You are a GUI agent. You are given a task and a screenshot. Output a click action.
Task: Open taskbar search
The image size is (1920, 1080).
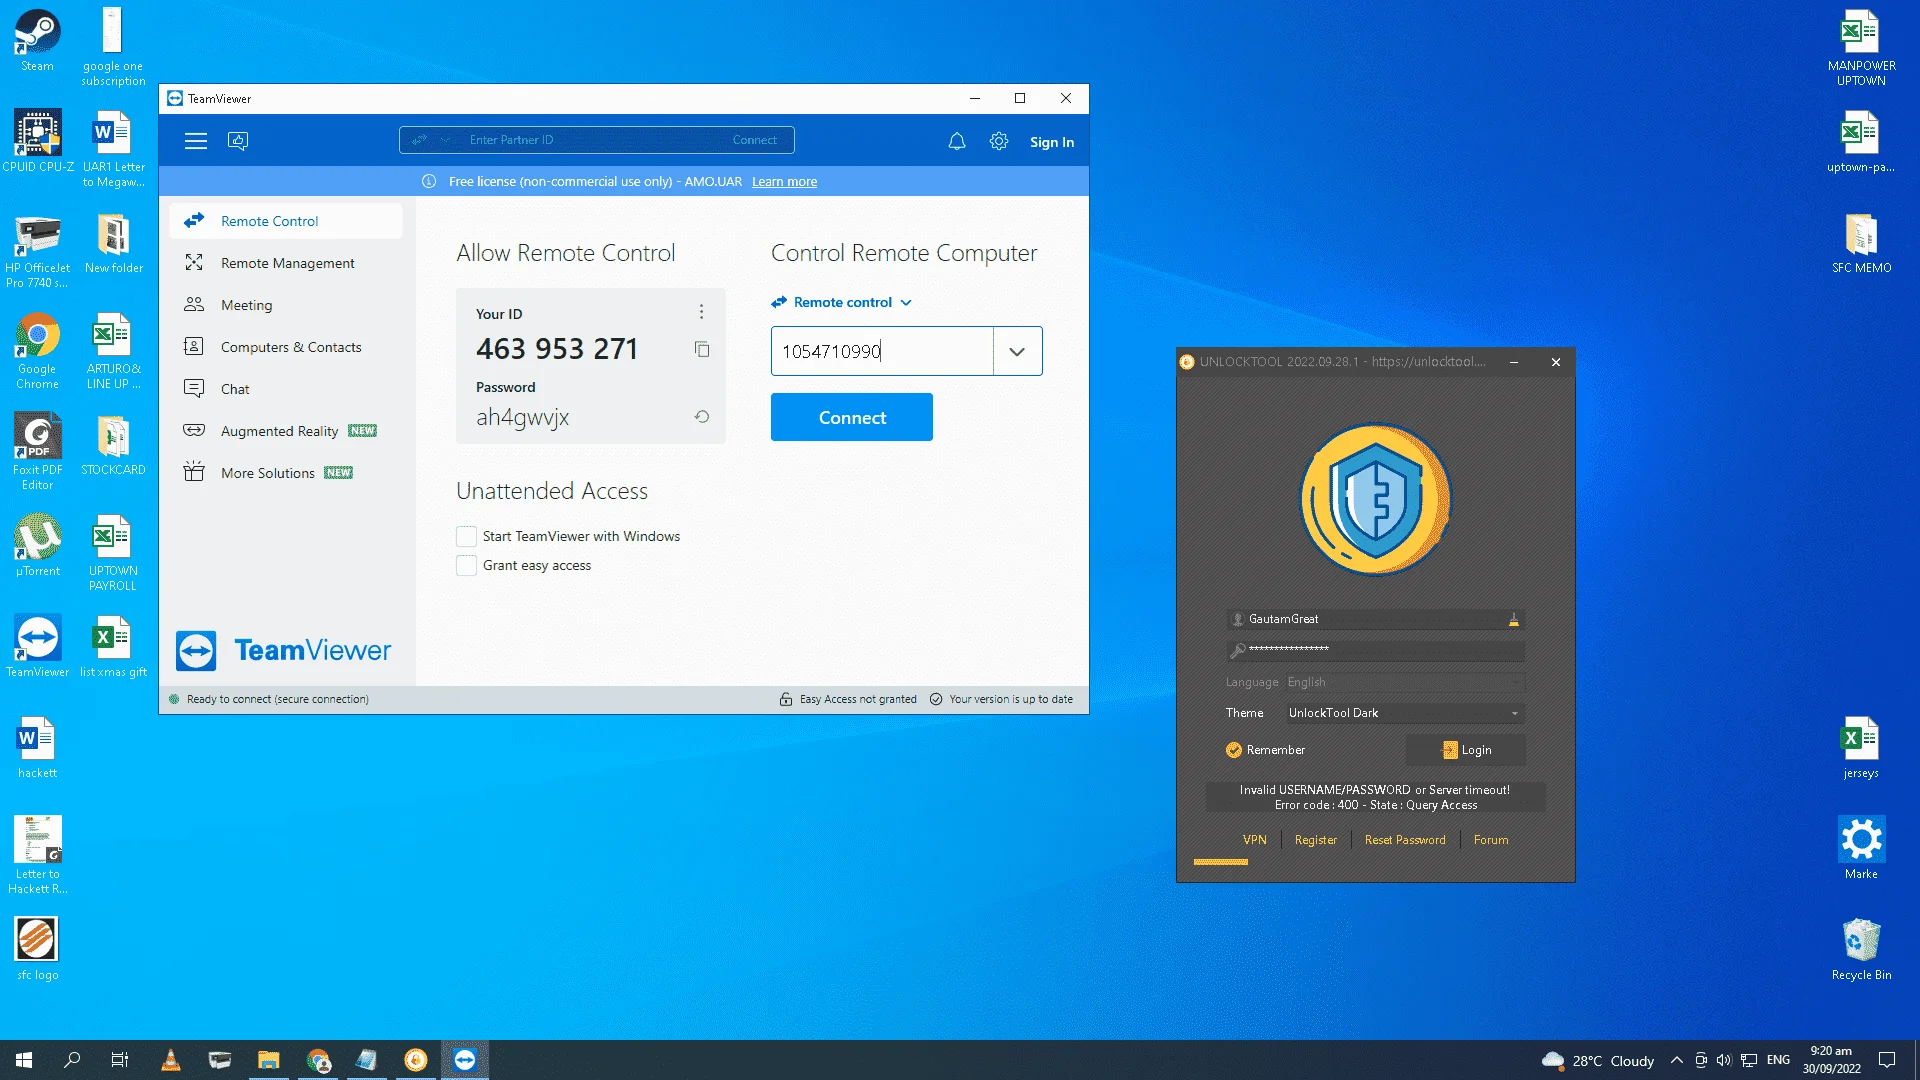[x=72, y=1060]
